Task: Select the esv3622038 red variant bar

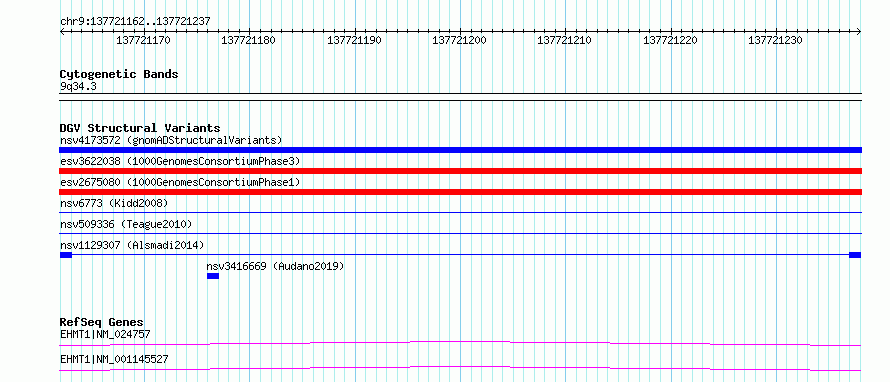Action: (460, 171)
